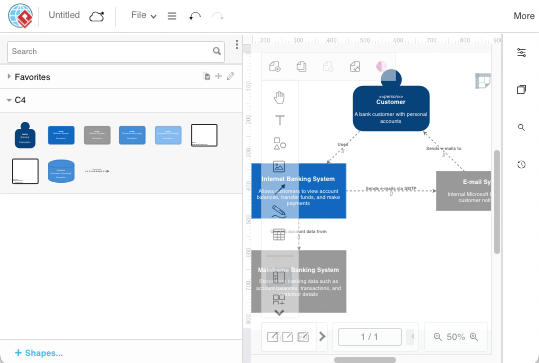Select the insert image tool

point(279,166)
